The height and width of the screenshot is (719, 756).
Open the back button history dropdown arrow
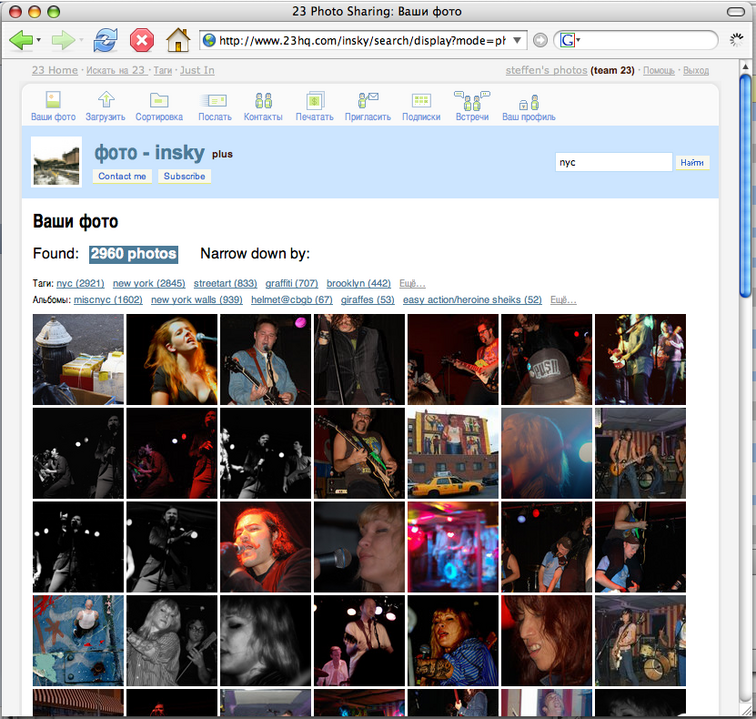coord(39,41)
